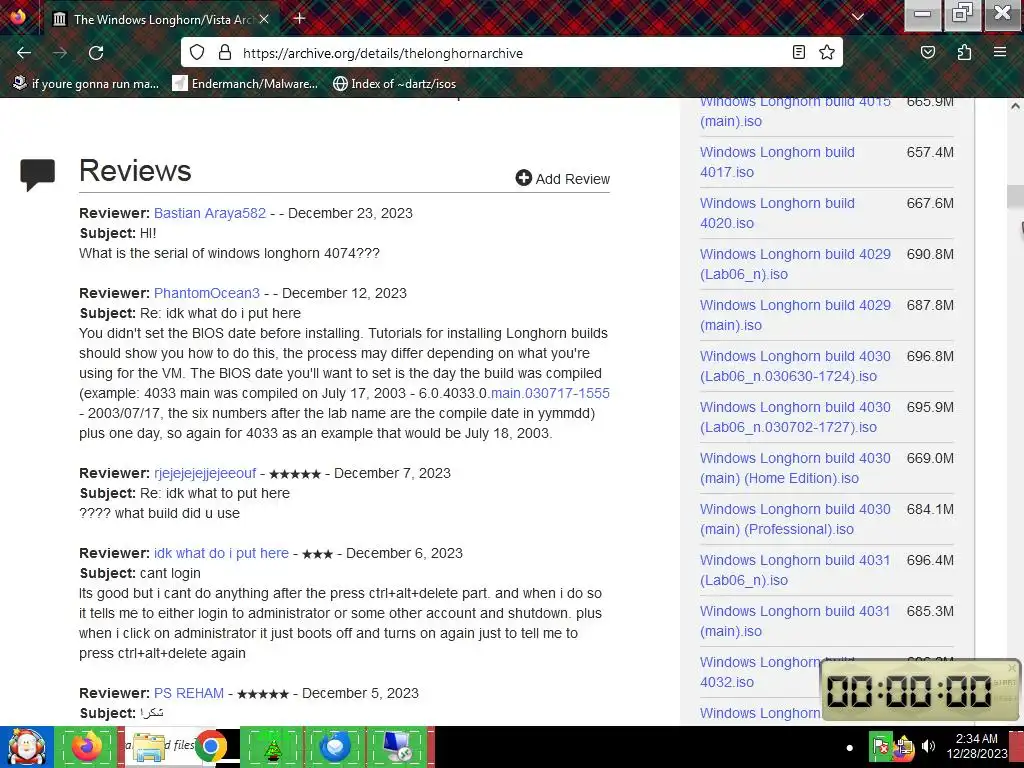
Task: Download build 4030 (Lab06_n.030630-1724).iso
Action: click(x=795, y=366)
